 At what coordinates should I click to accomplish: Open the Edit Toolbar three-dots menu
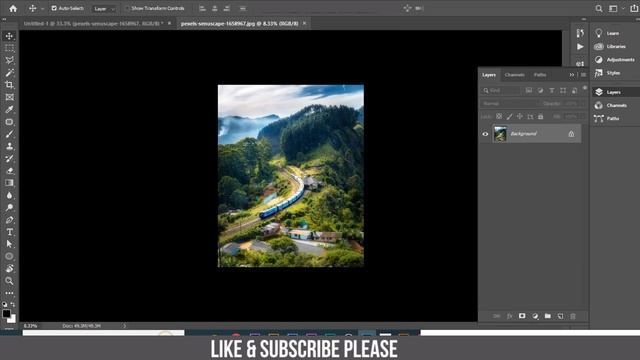click(9, 293)
